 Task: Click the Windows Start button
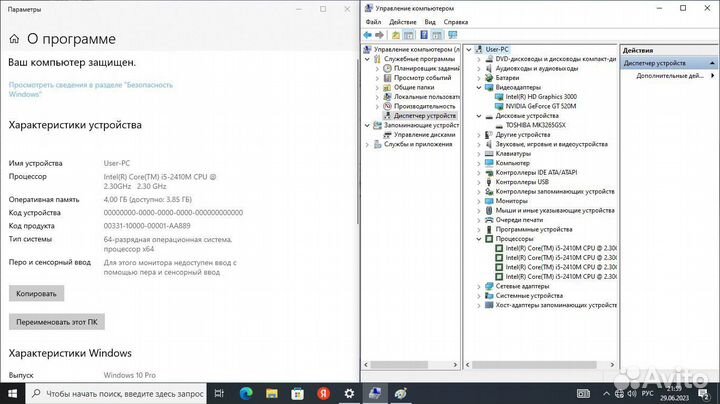tap(13, 394)
